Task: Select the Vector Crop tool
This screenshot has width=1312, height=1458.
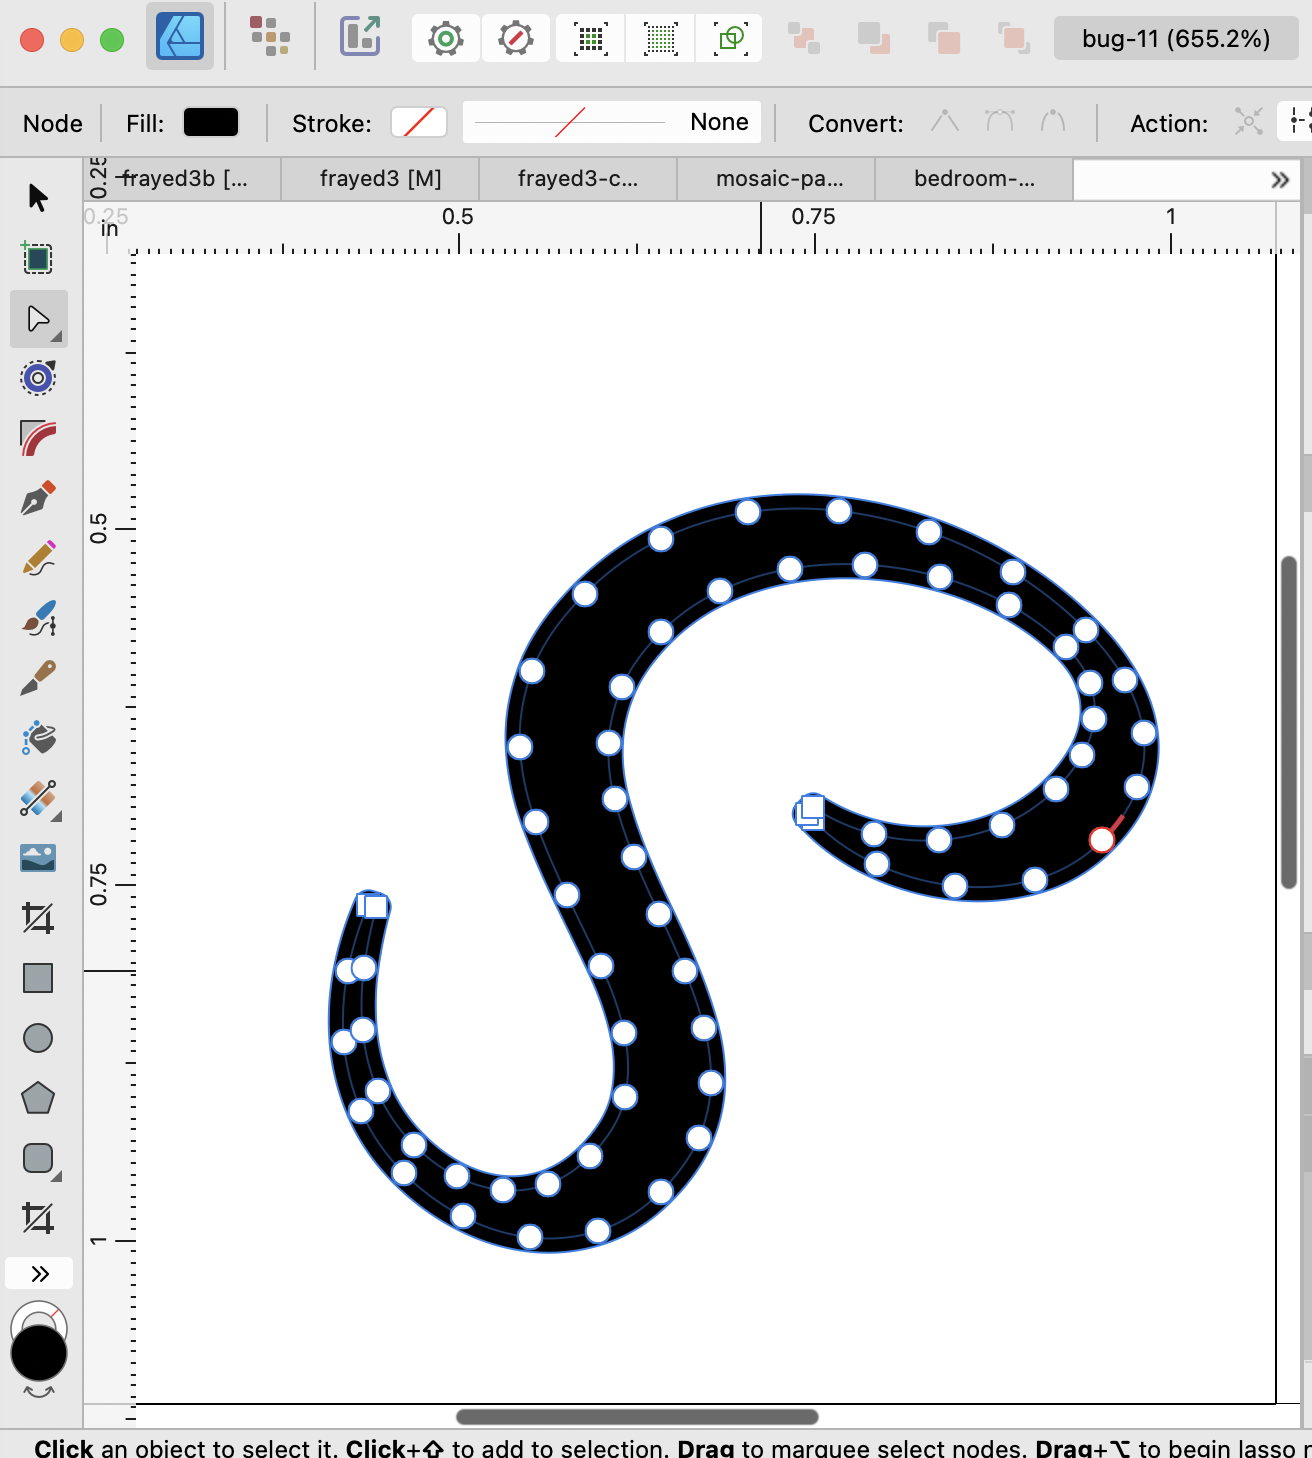Action: coord(38,918)
